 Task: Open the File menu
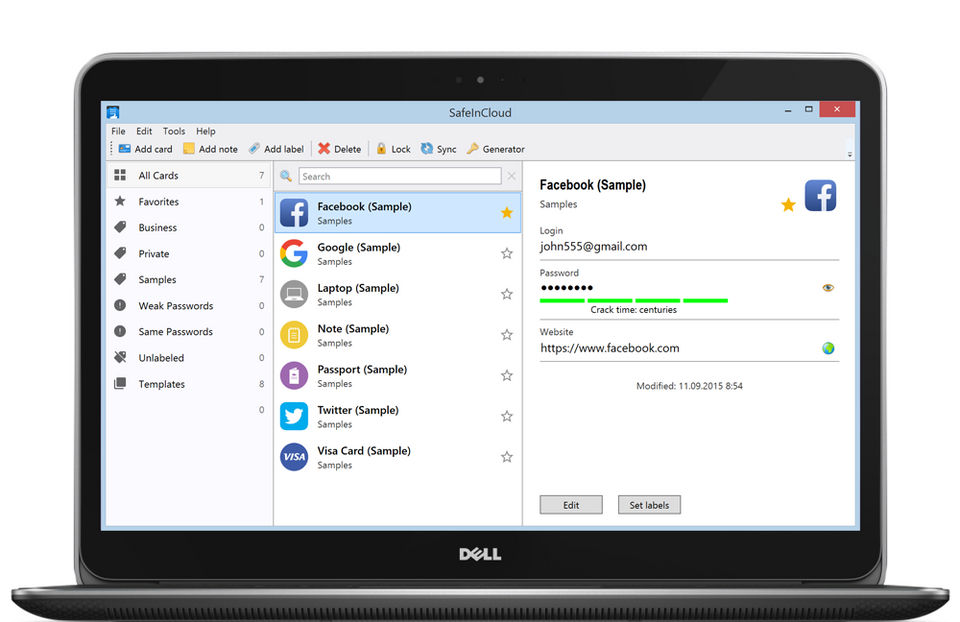pos(118,131)
